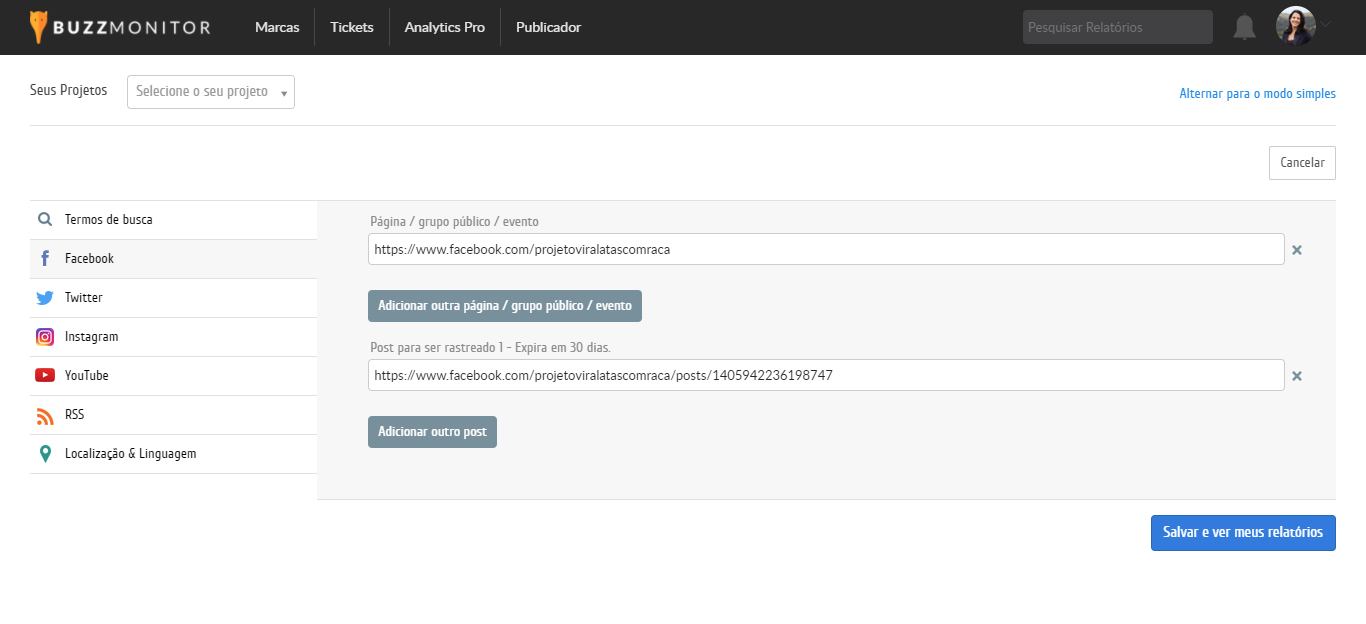1366x624 pixels.
Task: Open the notifications bell
Action: coord(1244,27)
